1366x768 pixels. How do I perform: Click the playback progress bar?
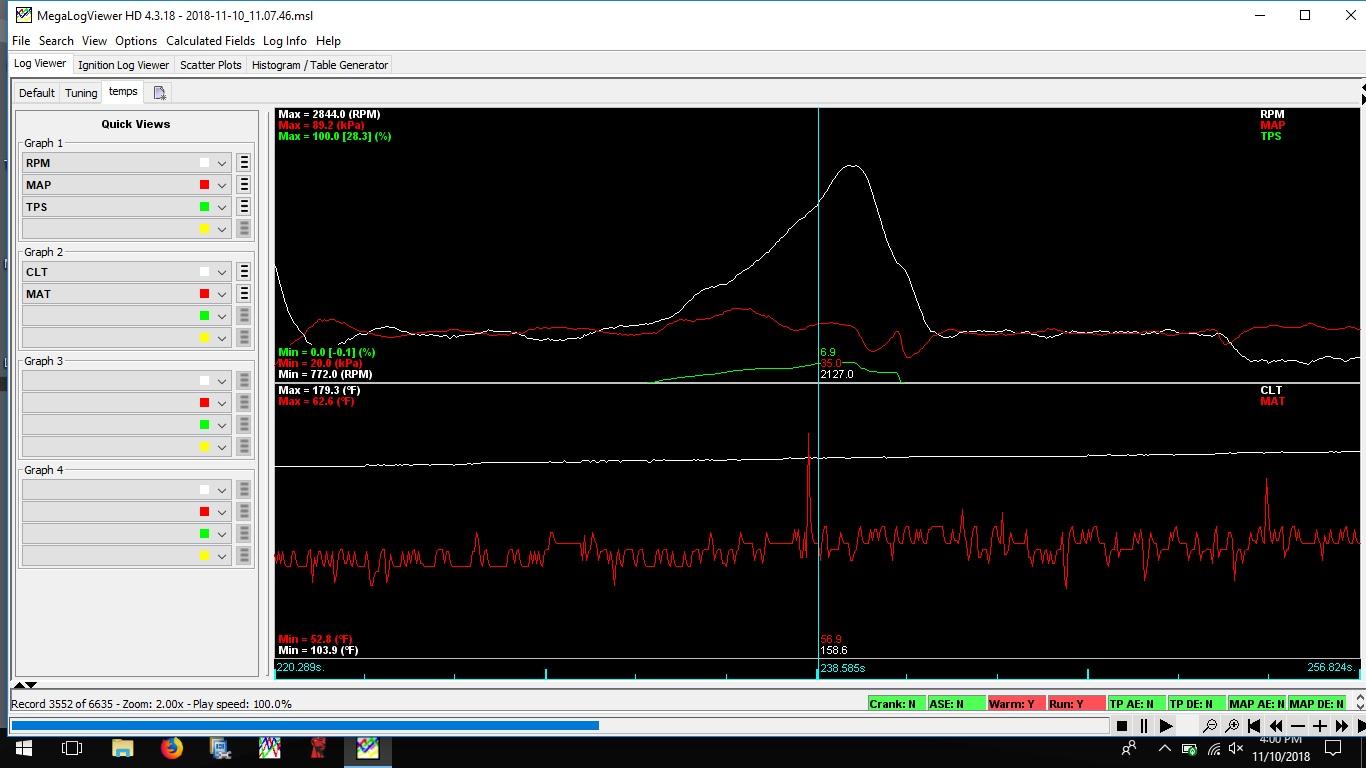tap(558, 726)
